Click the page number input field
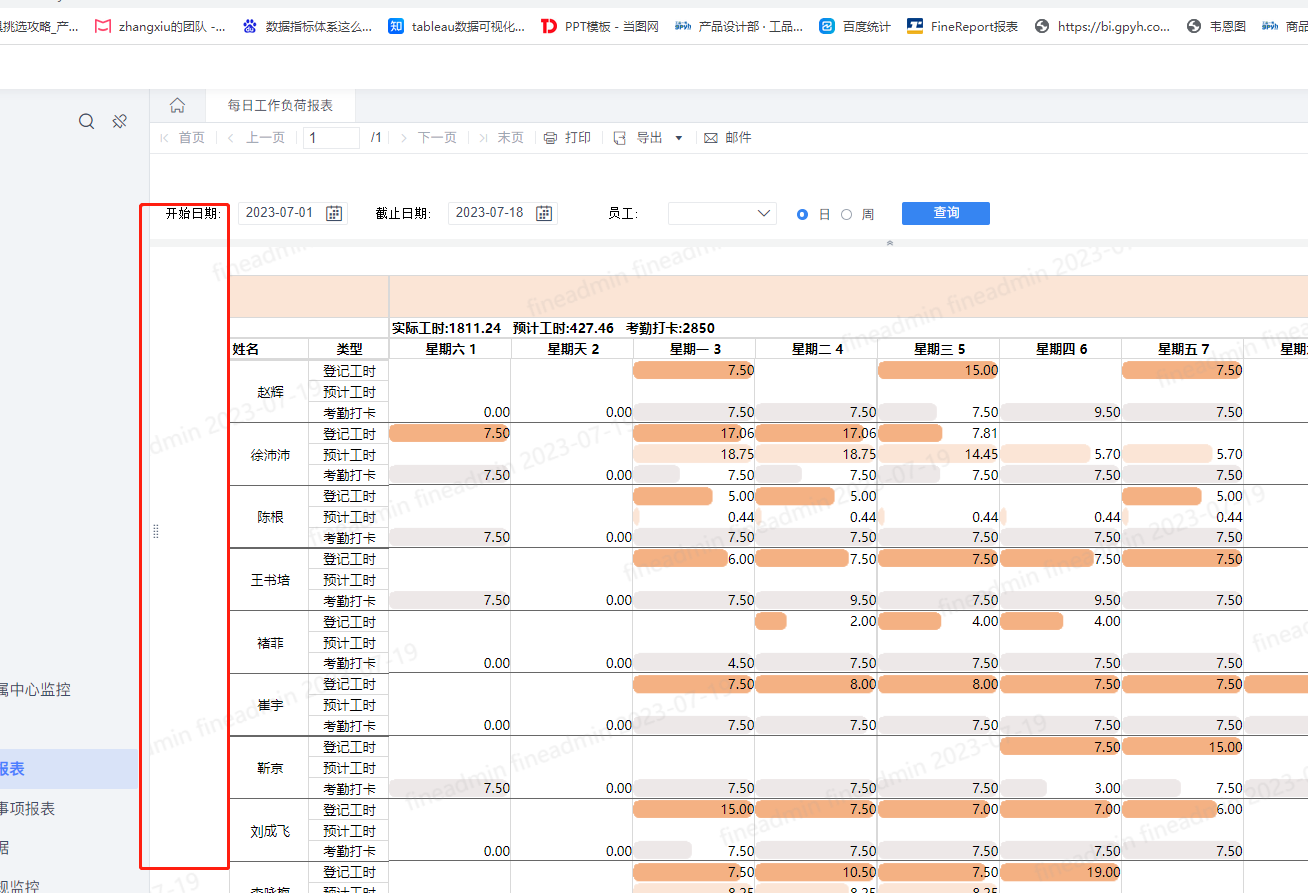 (x=332, y=138)
